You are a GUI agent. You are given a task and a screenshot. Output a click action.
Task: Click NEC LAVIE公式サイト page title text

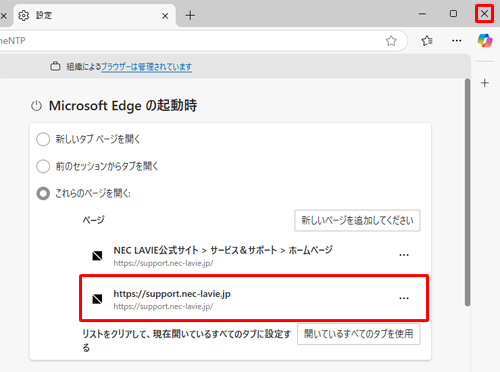click(223, 250)
